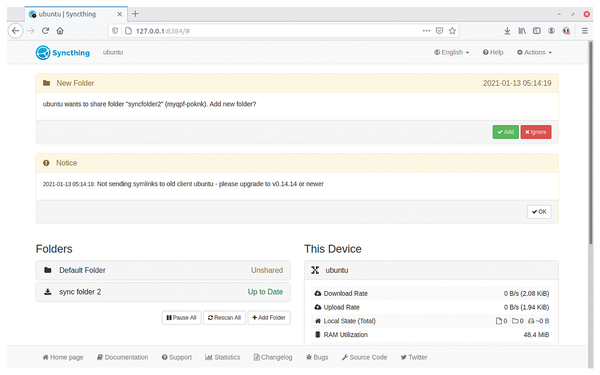Dismiss the notice with OK
600x375 pixels.
[539, 212]
